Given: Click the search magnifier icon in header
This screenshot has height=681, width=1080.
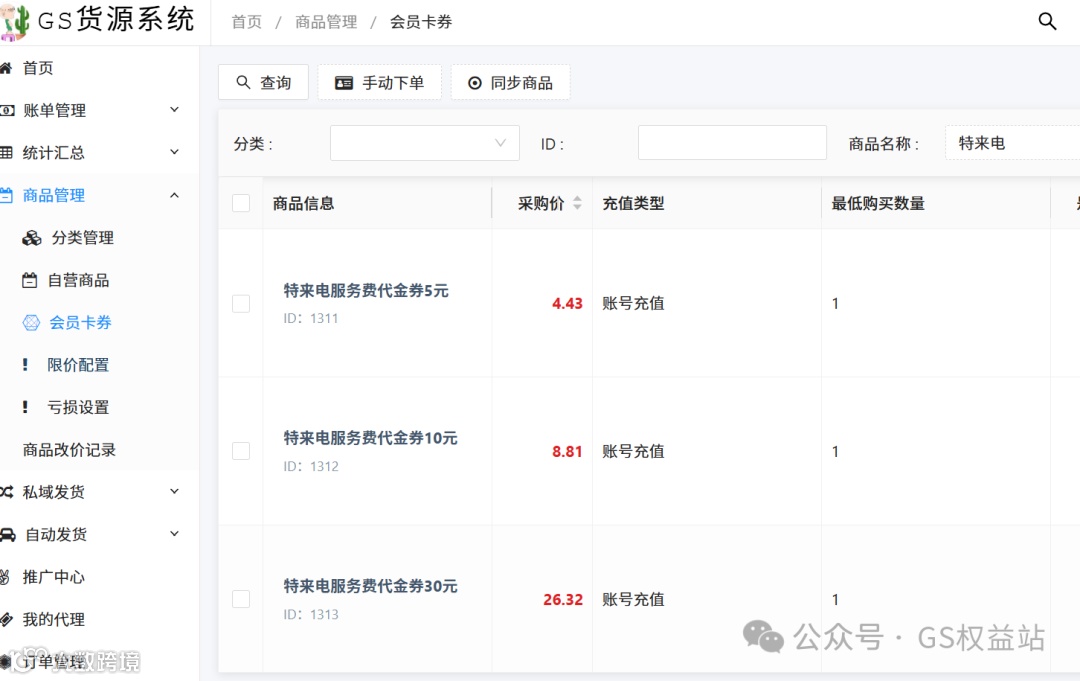Looking at the screenshot, I should click(x=1047, y=21).
